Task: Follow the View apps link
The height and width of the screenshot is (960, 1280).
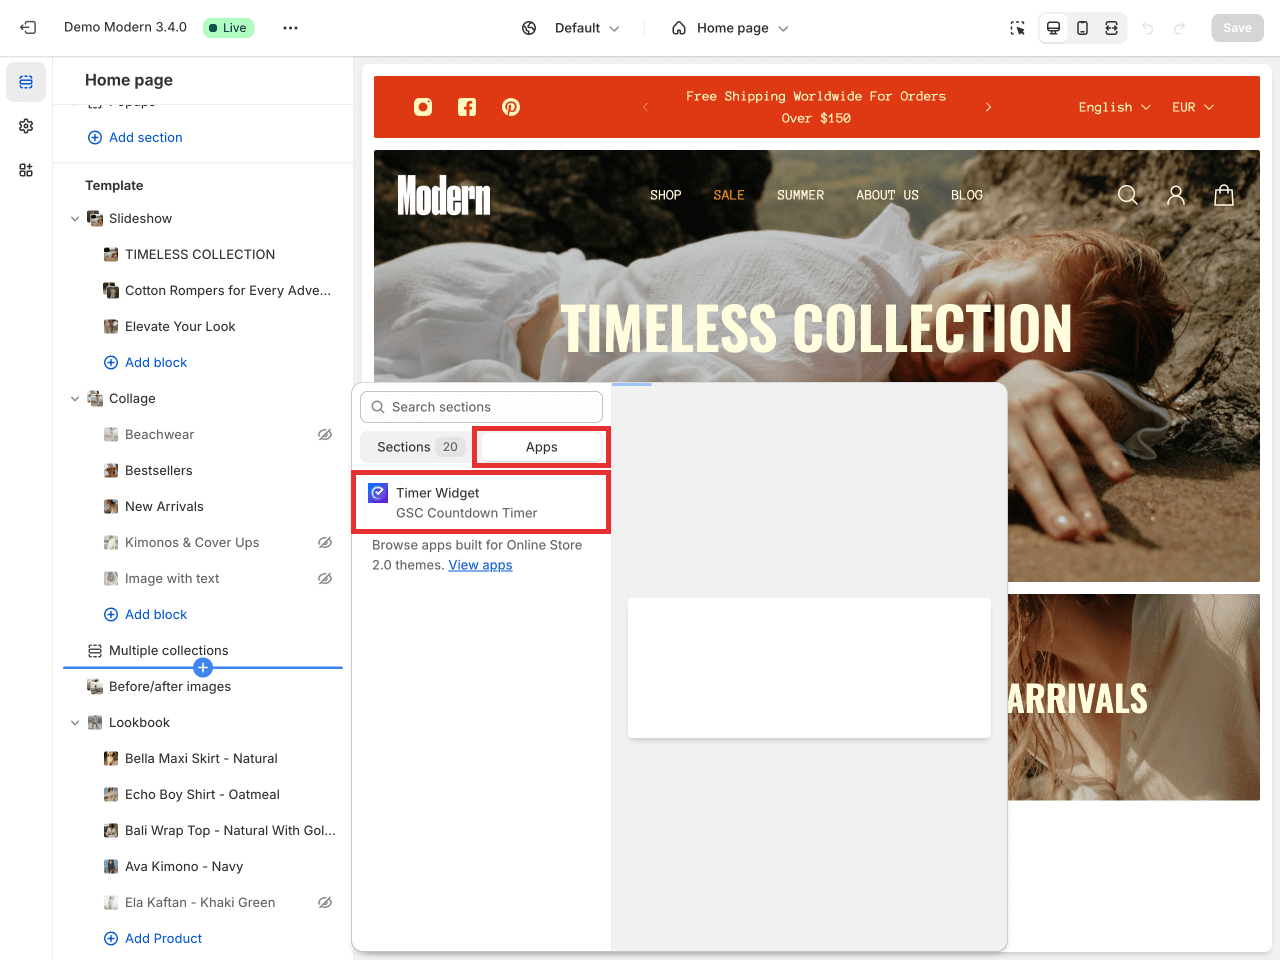Action: 480,565
